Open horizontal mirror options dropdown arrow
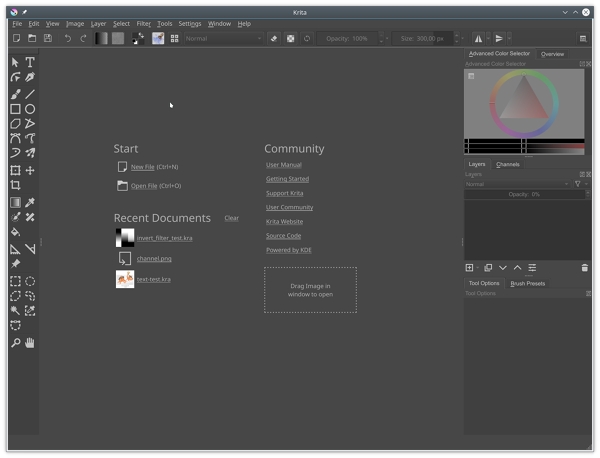The width and height of the screenshot is (600, 458). [488, 38]
